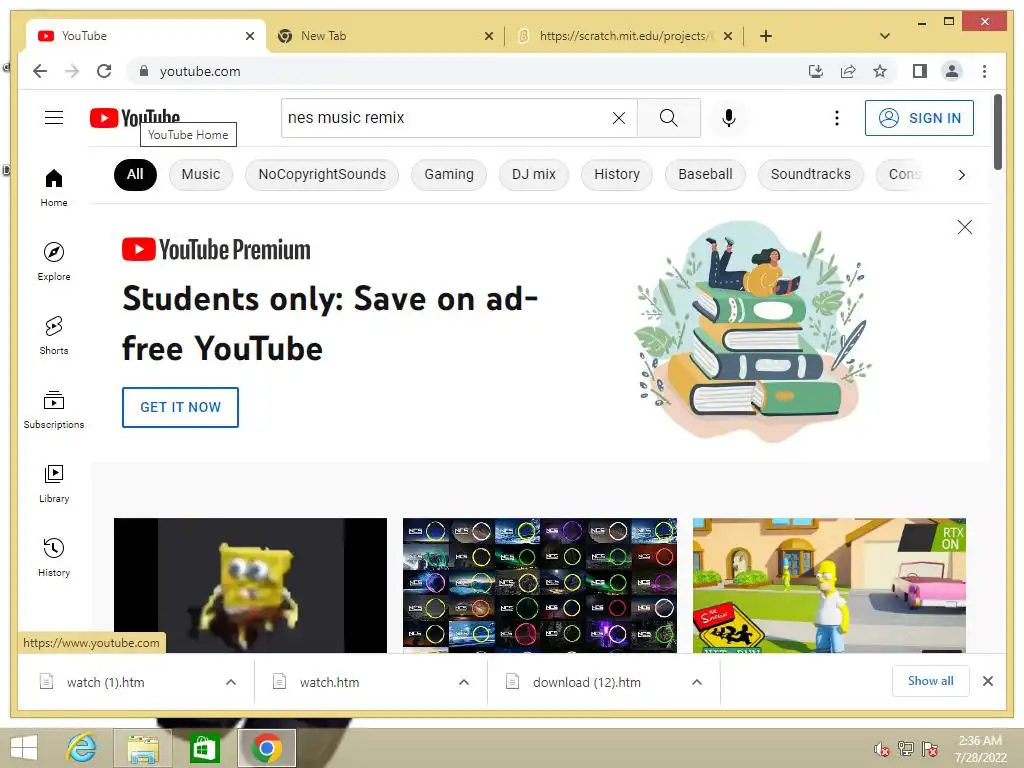
Task: Close the downloads bar
Action: [x=987, y=681]
